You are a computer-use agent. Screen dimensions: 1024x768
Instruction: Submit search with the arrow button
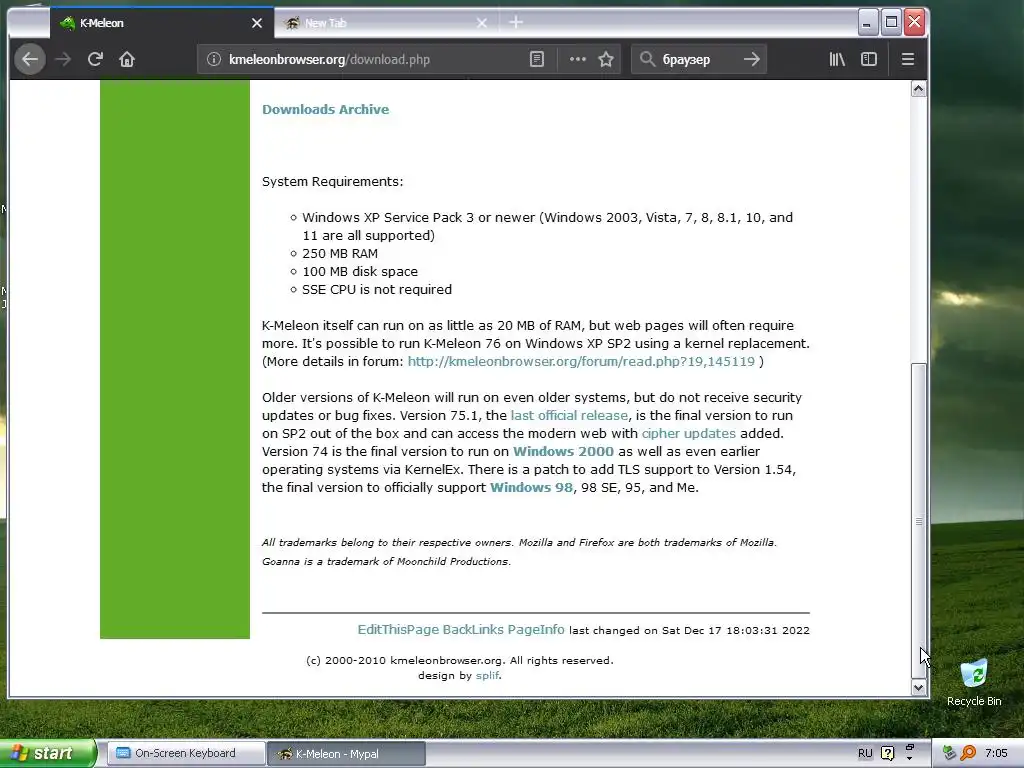tap(752, 59)
